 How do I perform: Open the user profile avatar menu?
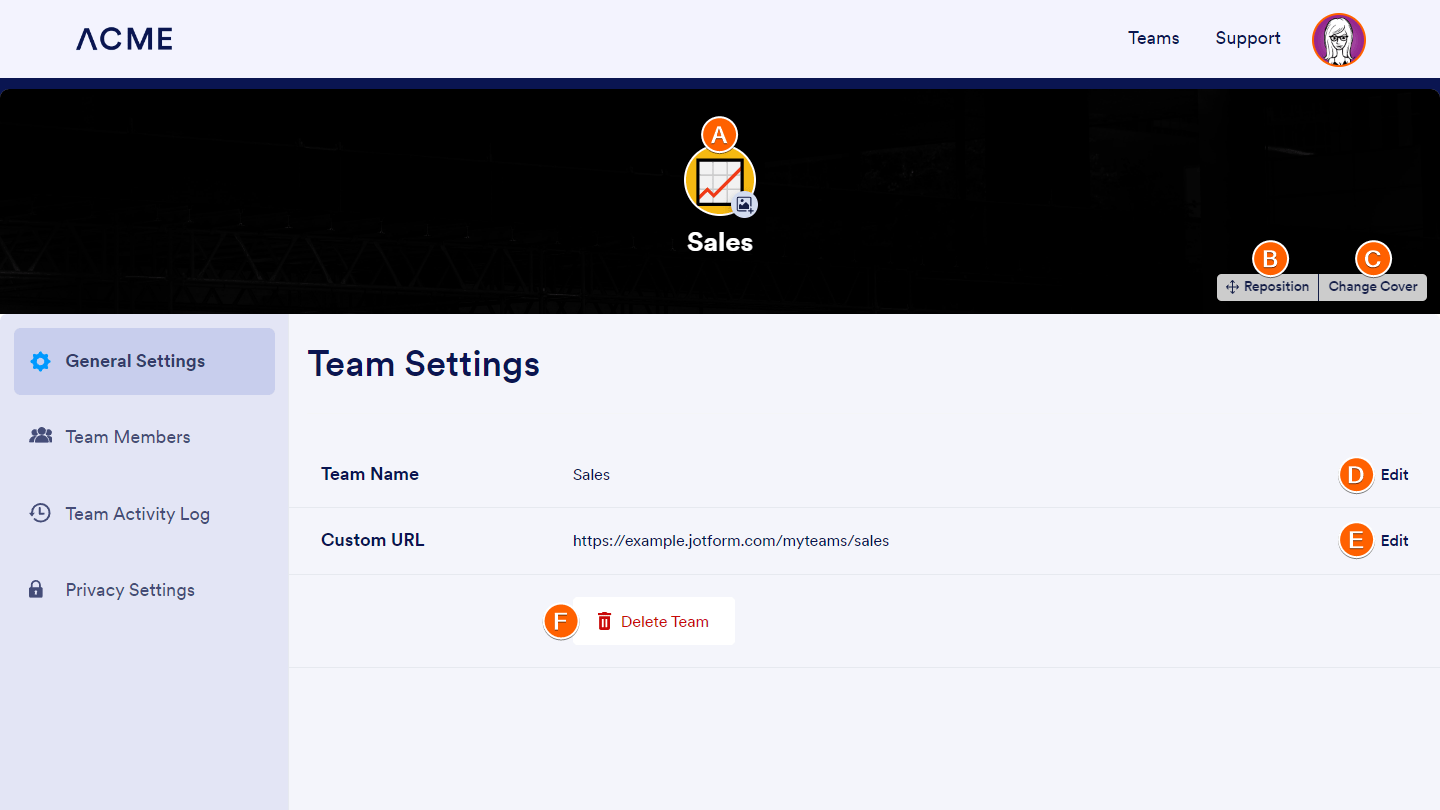(1338, 40)
